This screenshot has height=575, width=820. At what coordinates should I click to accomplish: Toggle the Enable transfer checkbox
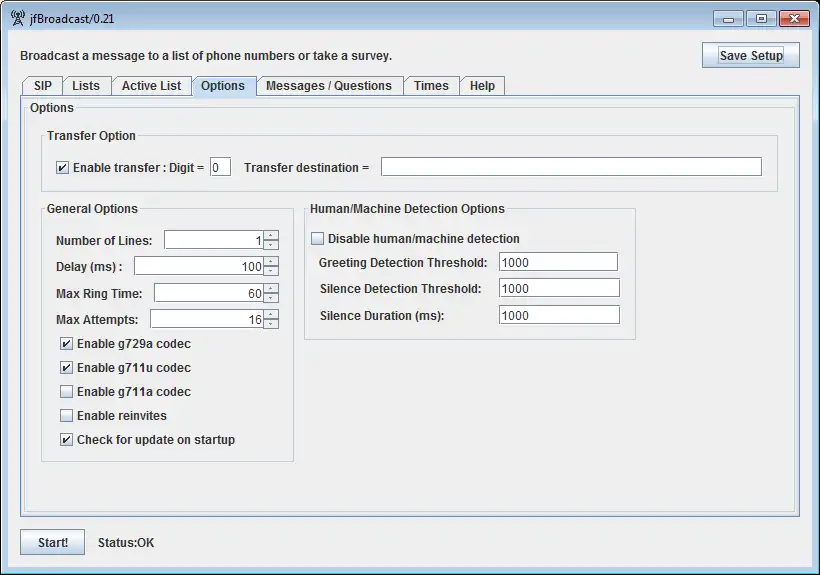tap(62, 168)
